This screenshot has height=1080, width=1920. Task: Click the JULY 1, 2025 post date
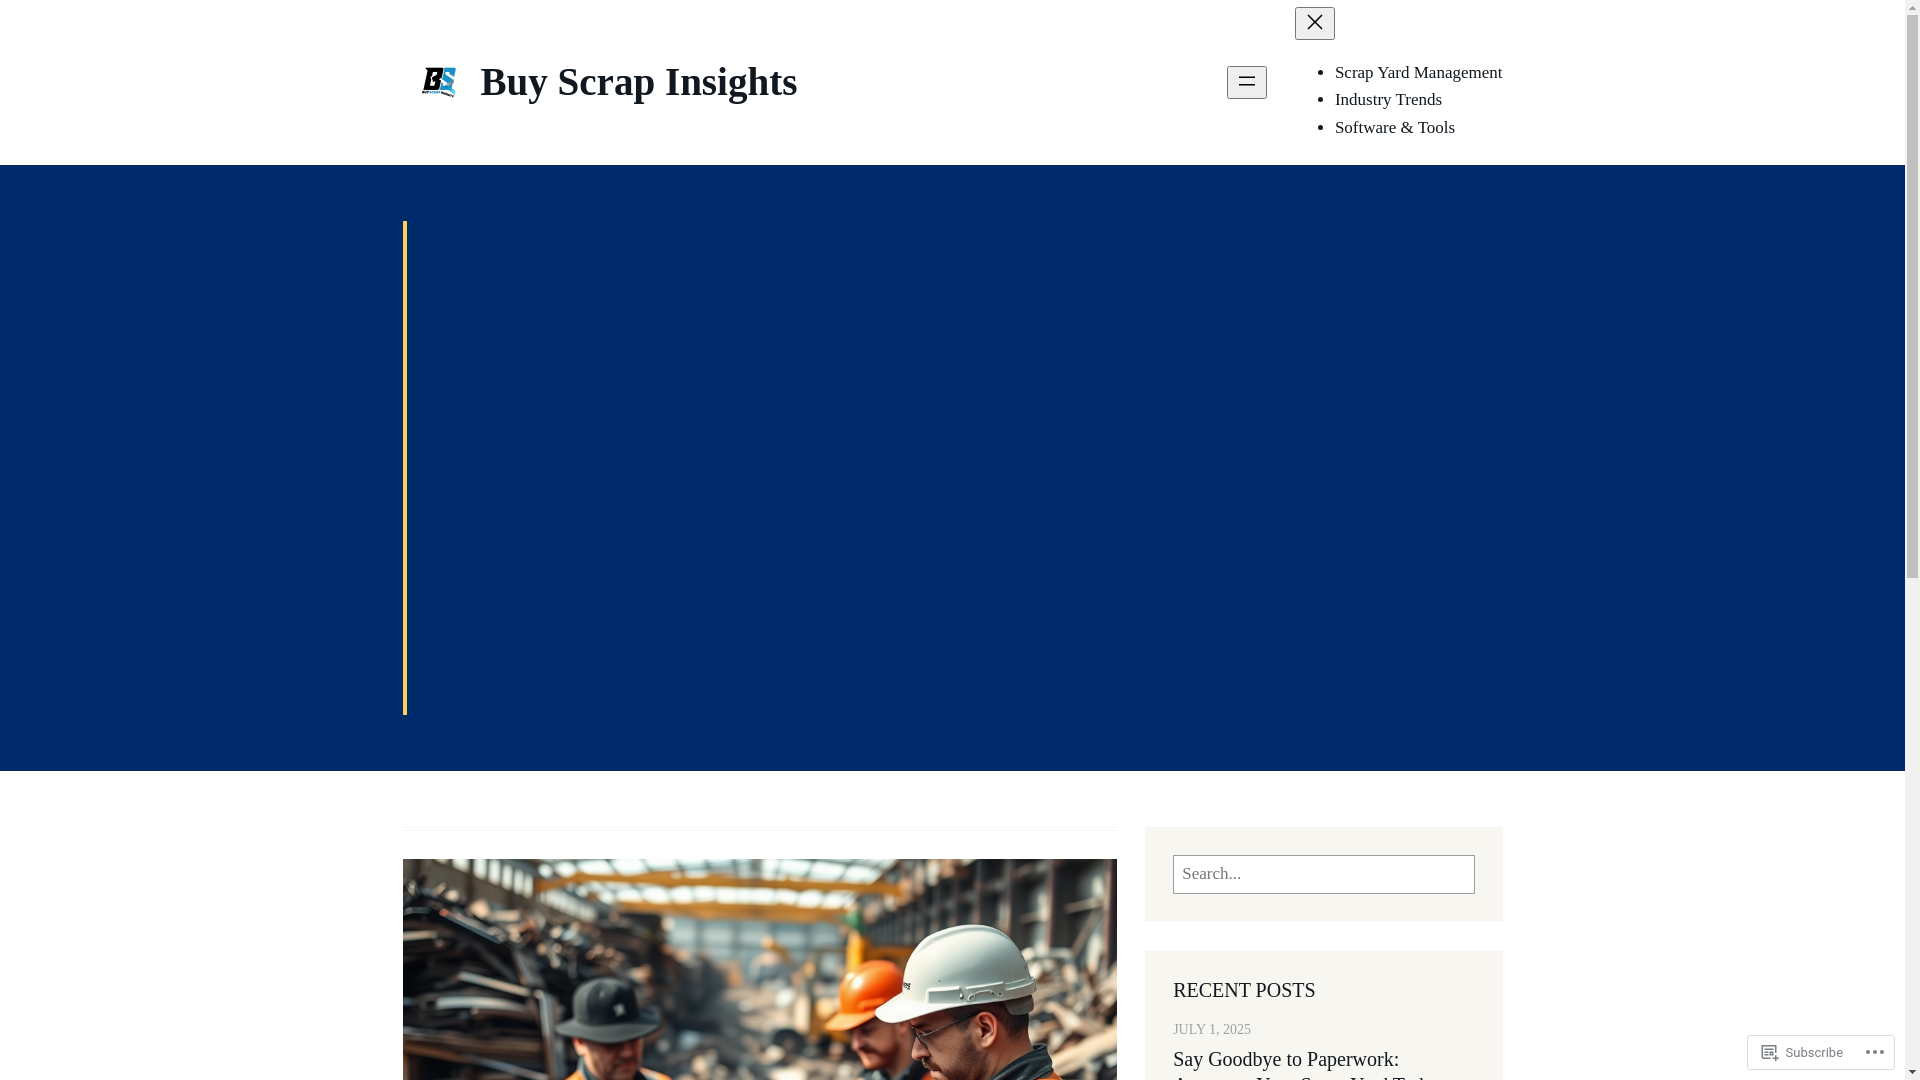pos(1211,1029)
